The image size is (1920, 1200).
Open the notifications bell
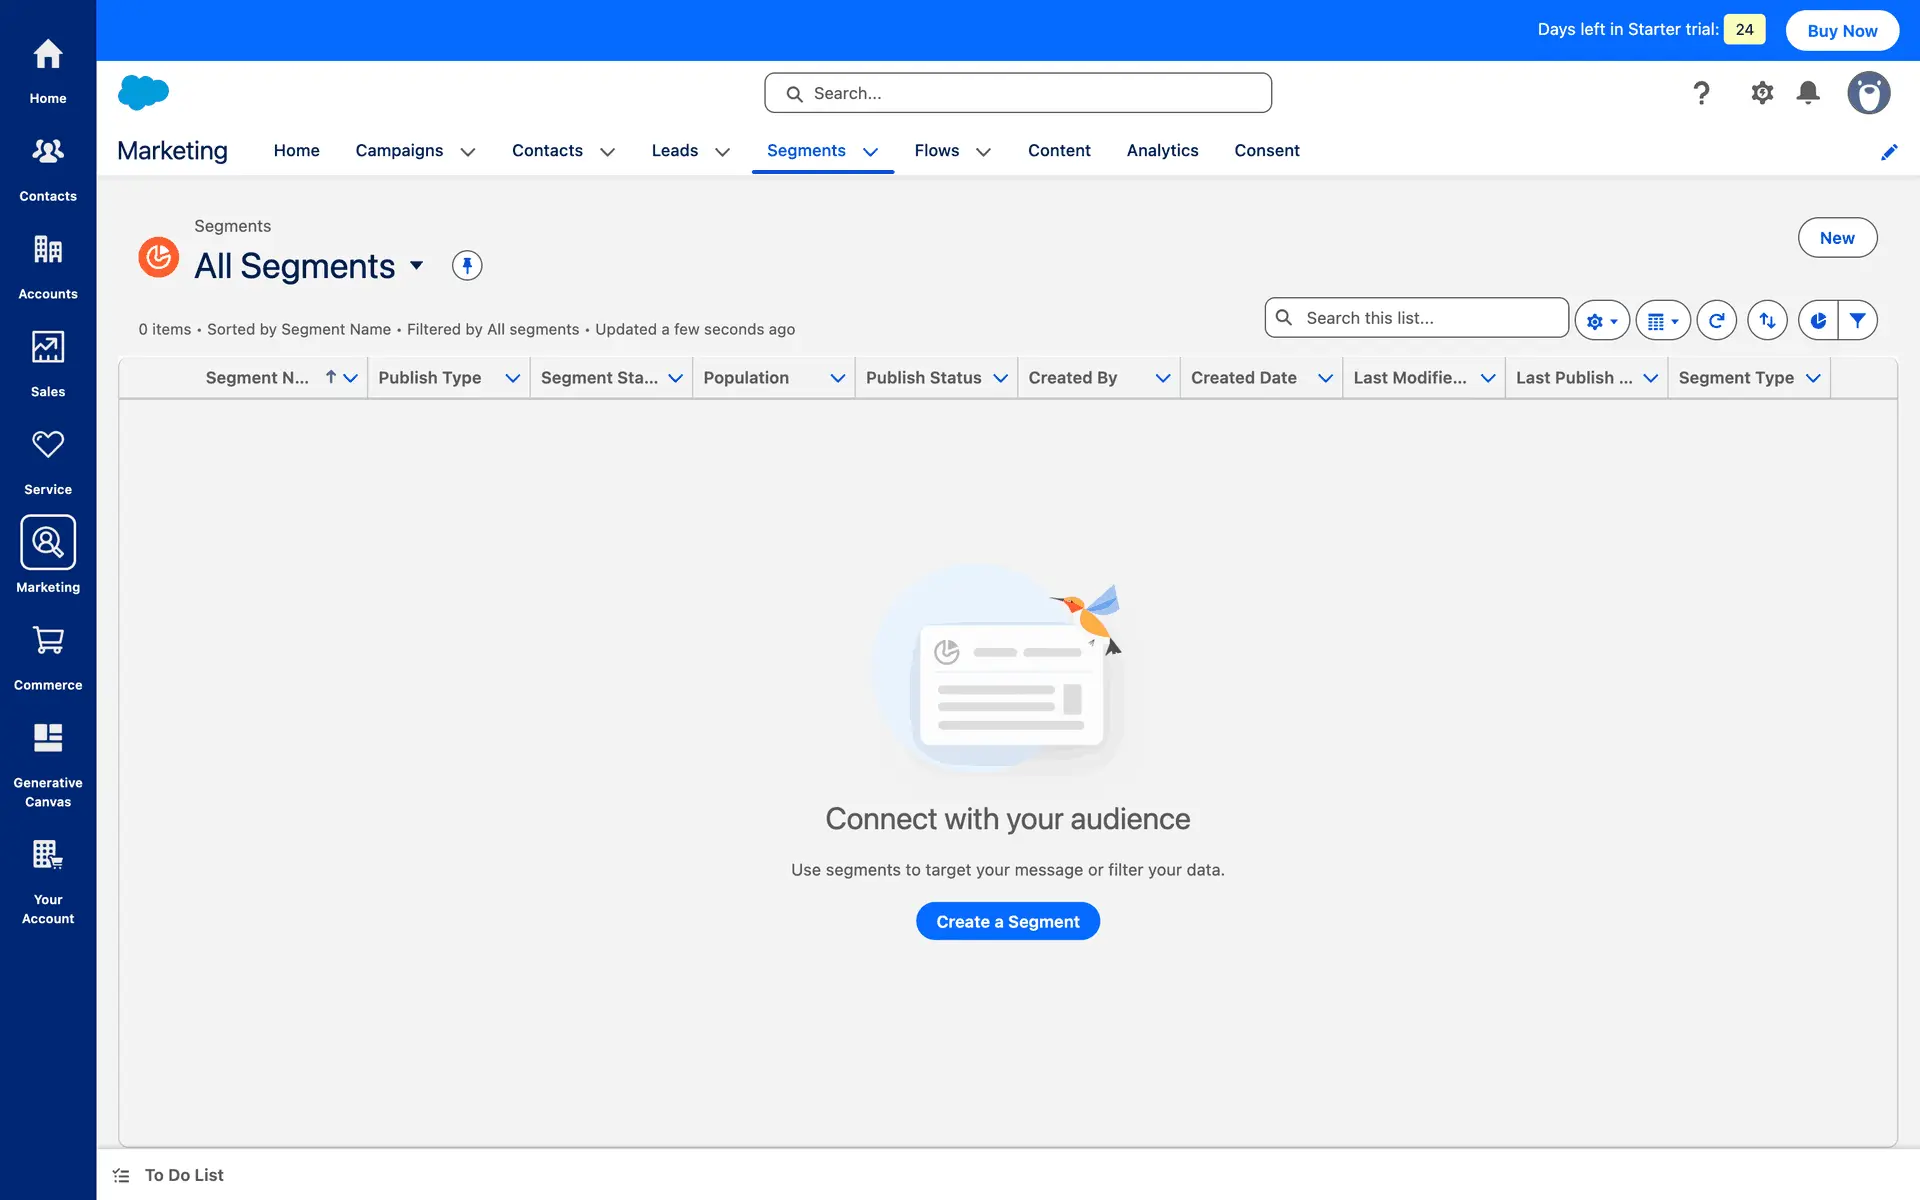(x=1808, y=93)
